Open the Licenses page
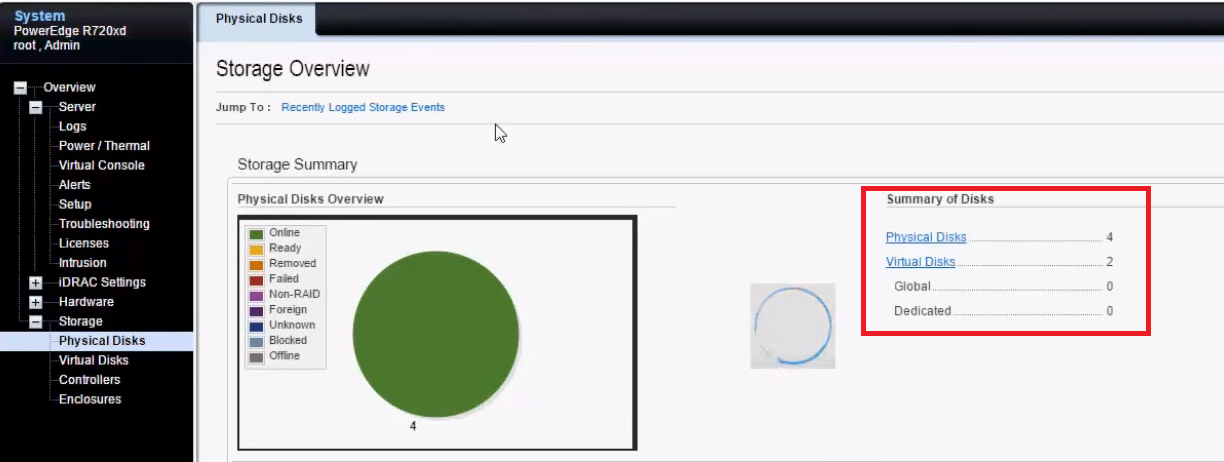Screen dimensions: 1224x462 (83, 244)
